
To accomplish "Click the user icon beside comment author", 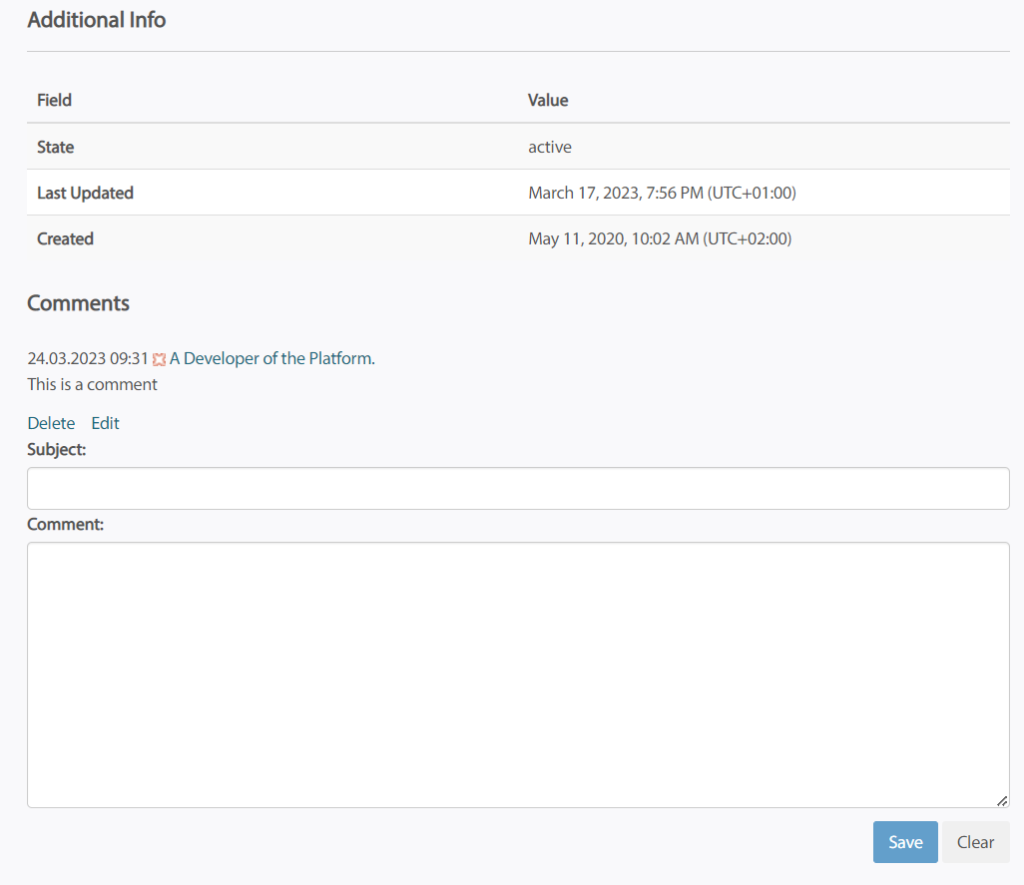I will [x=159, y=359].
